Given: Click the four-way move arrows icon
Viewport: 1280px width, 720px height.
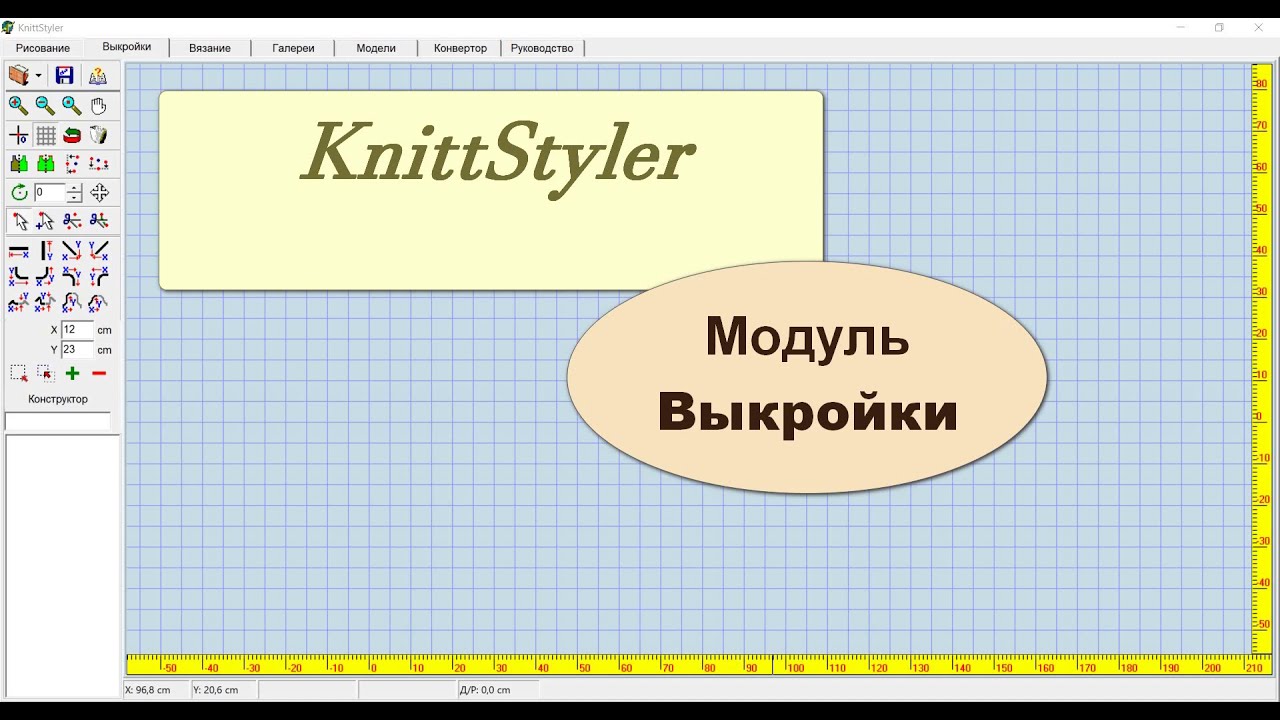Looking at the screenshot, I should click(99, 192).
